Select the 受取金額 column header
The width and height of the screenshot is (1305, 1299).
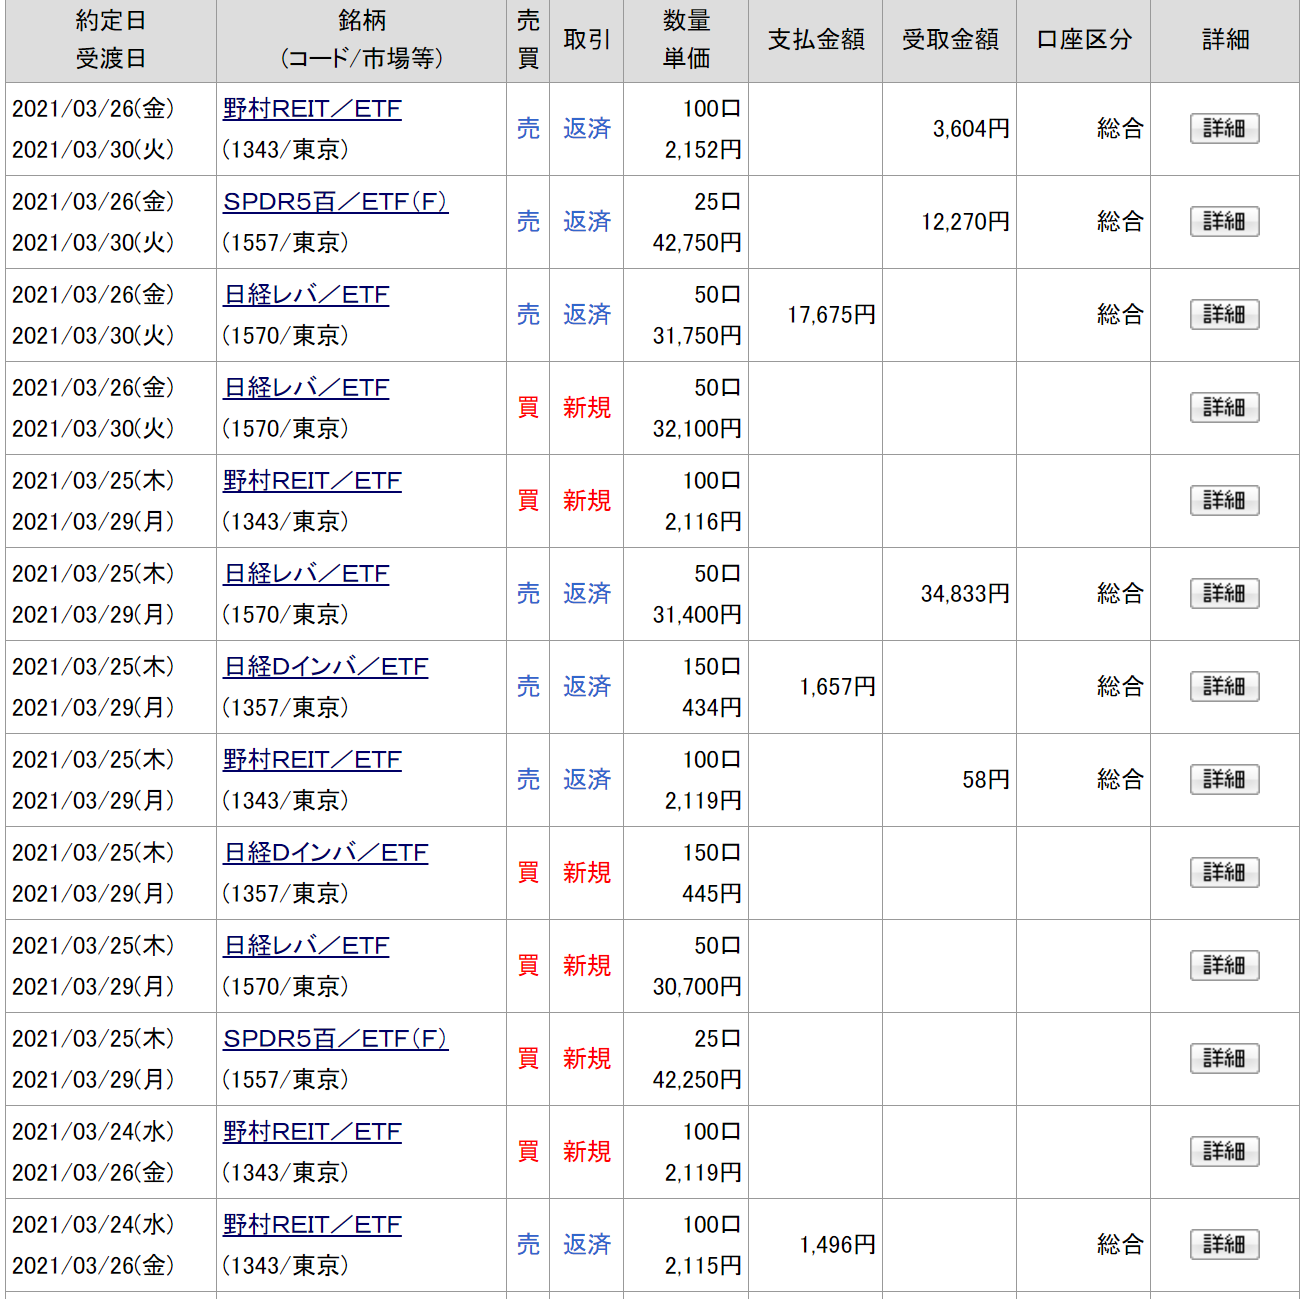point(950,40)
